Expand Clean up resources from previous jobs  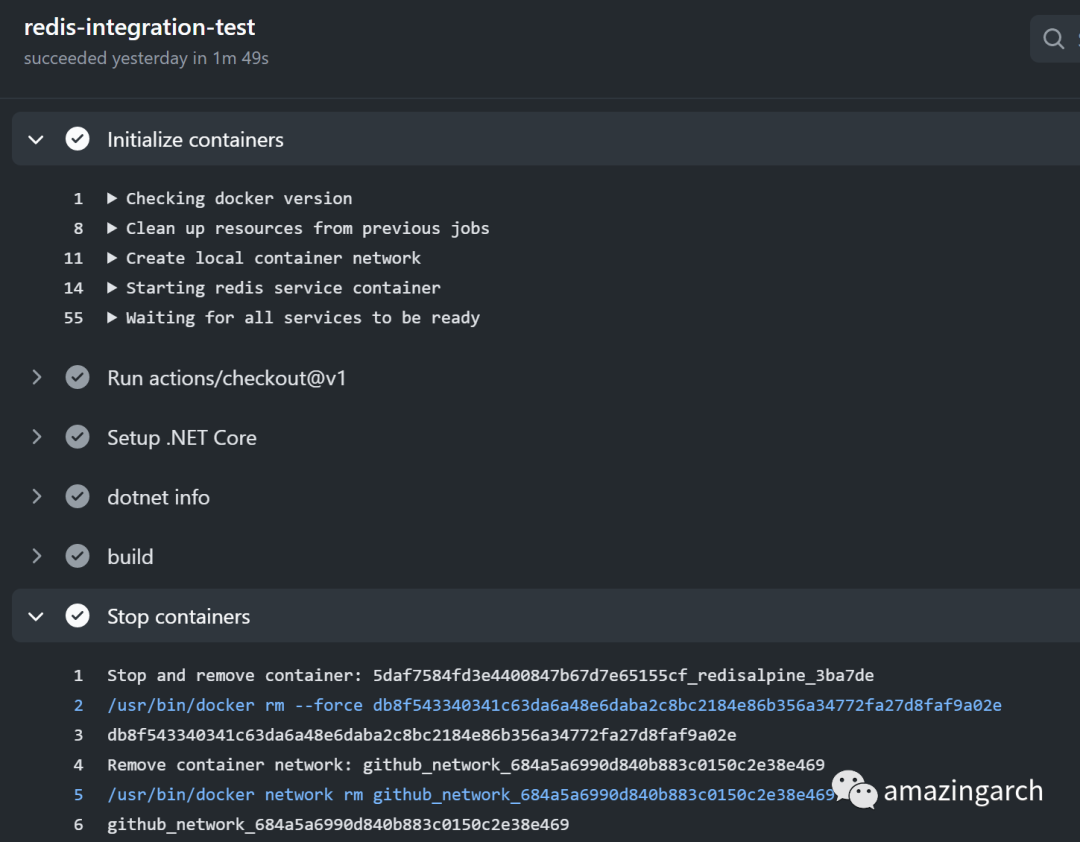point(112,228)
